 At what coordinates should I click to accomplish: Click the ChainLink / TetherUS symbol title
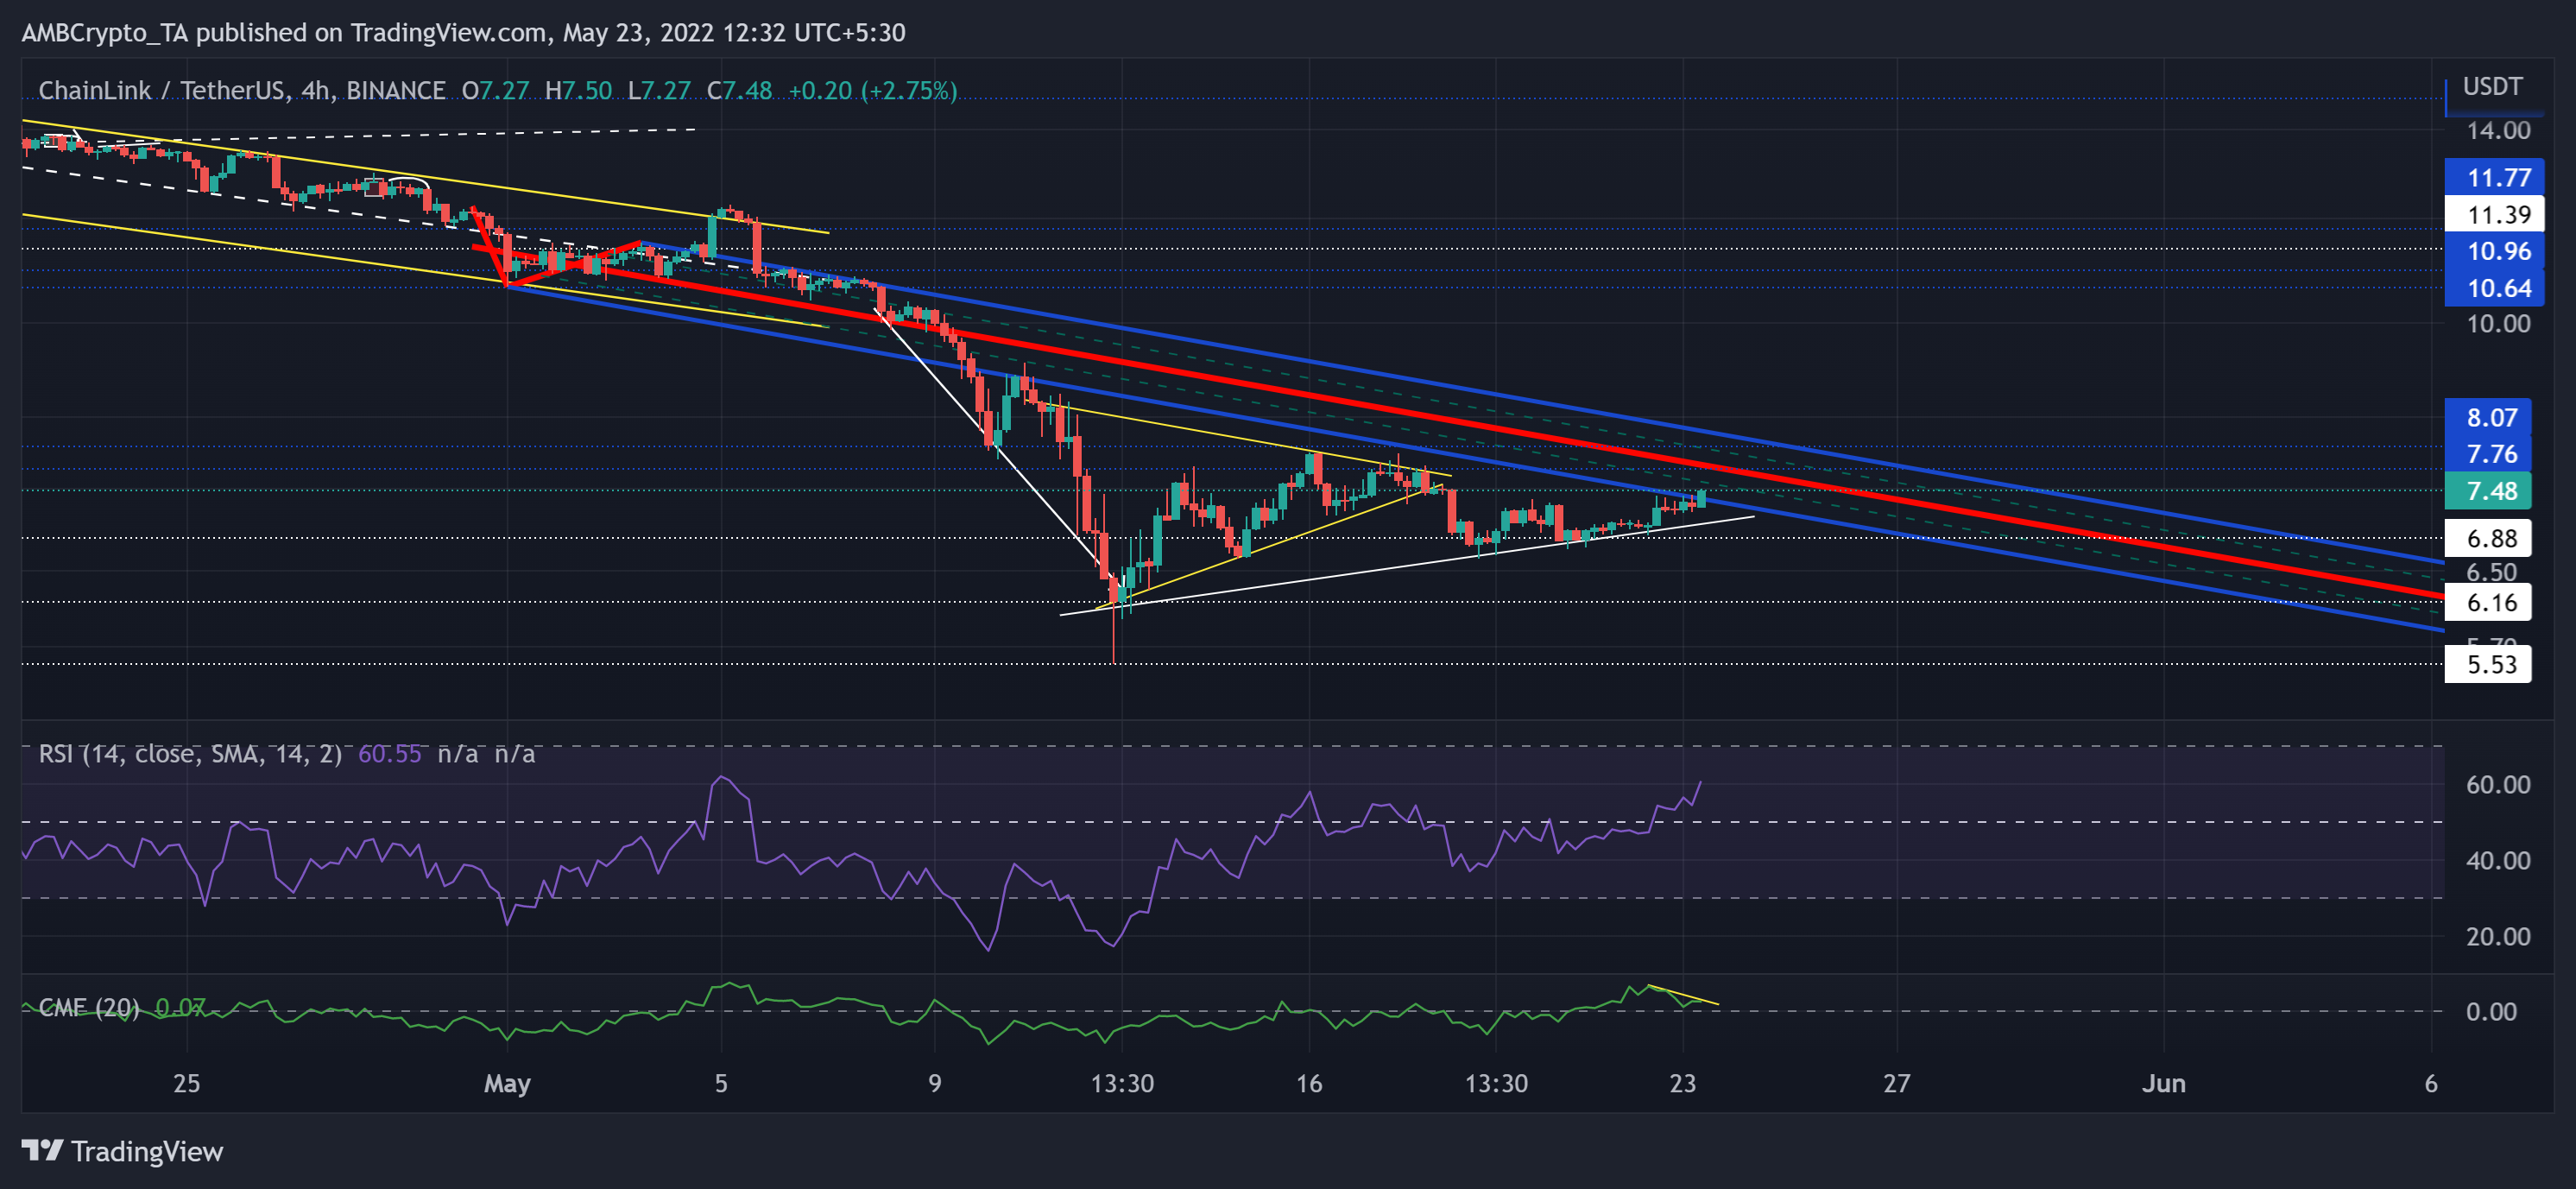(x=241, y=91)
